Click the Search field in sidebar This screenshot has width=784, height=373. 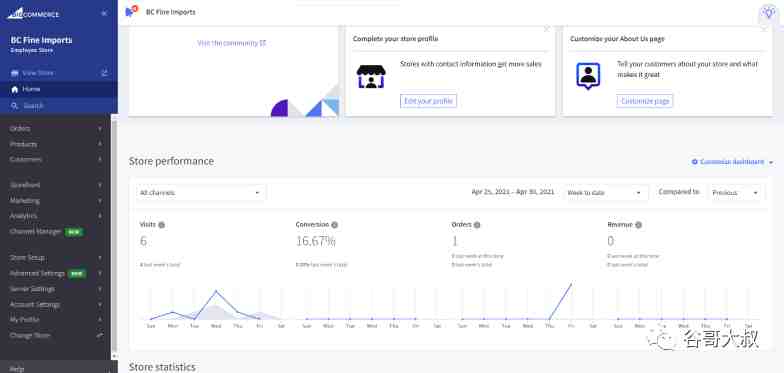point(59,106)
